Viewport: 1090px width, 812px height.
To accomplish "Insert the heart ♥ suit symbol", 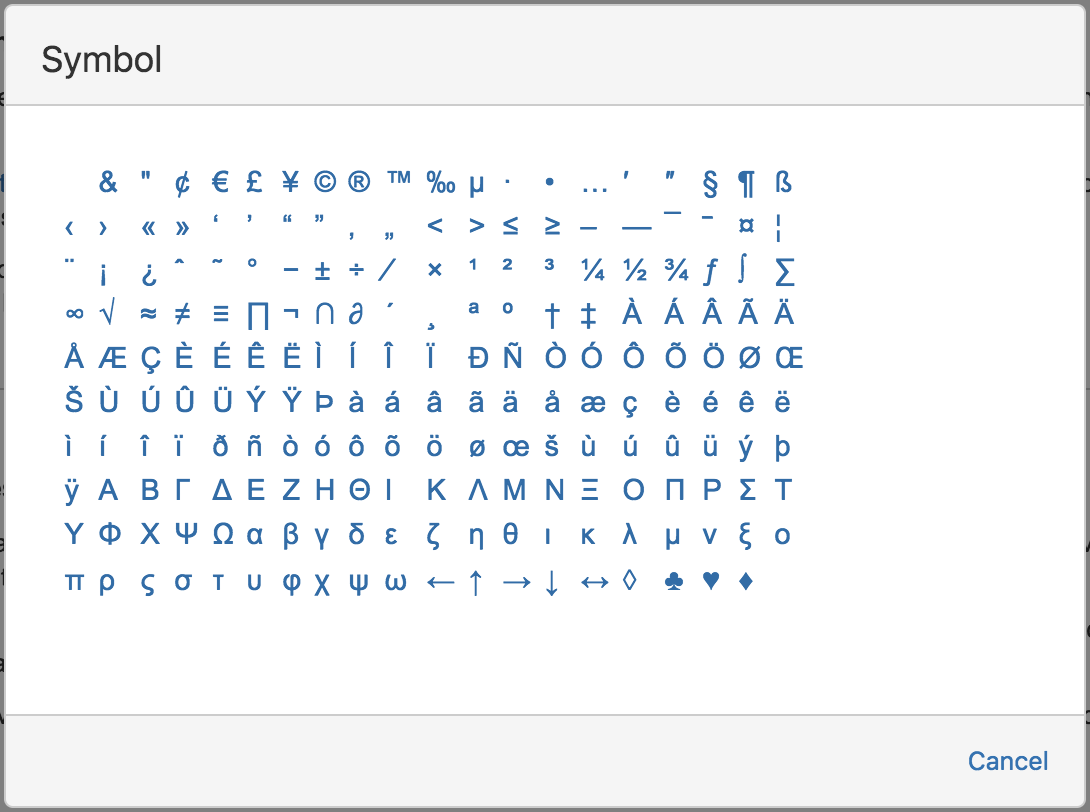I will (x=710, y=580).
